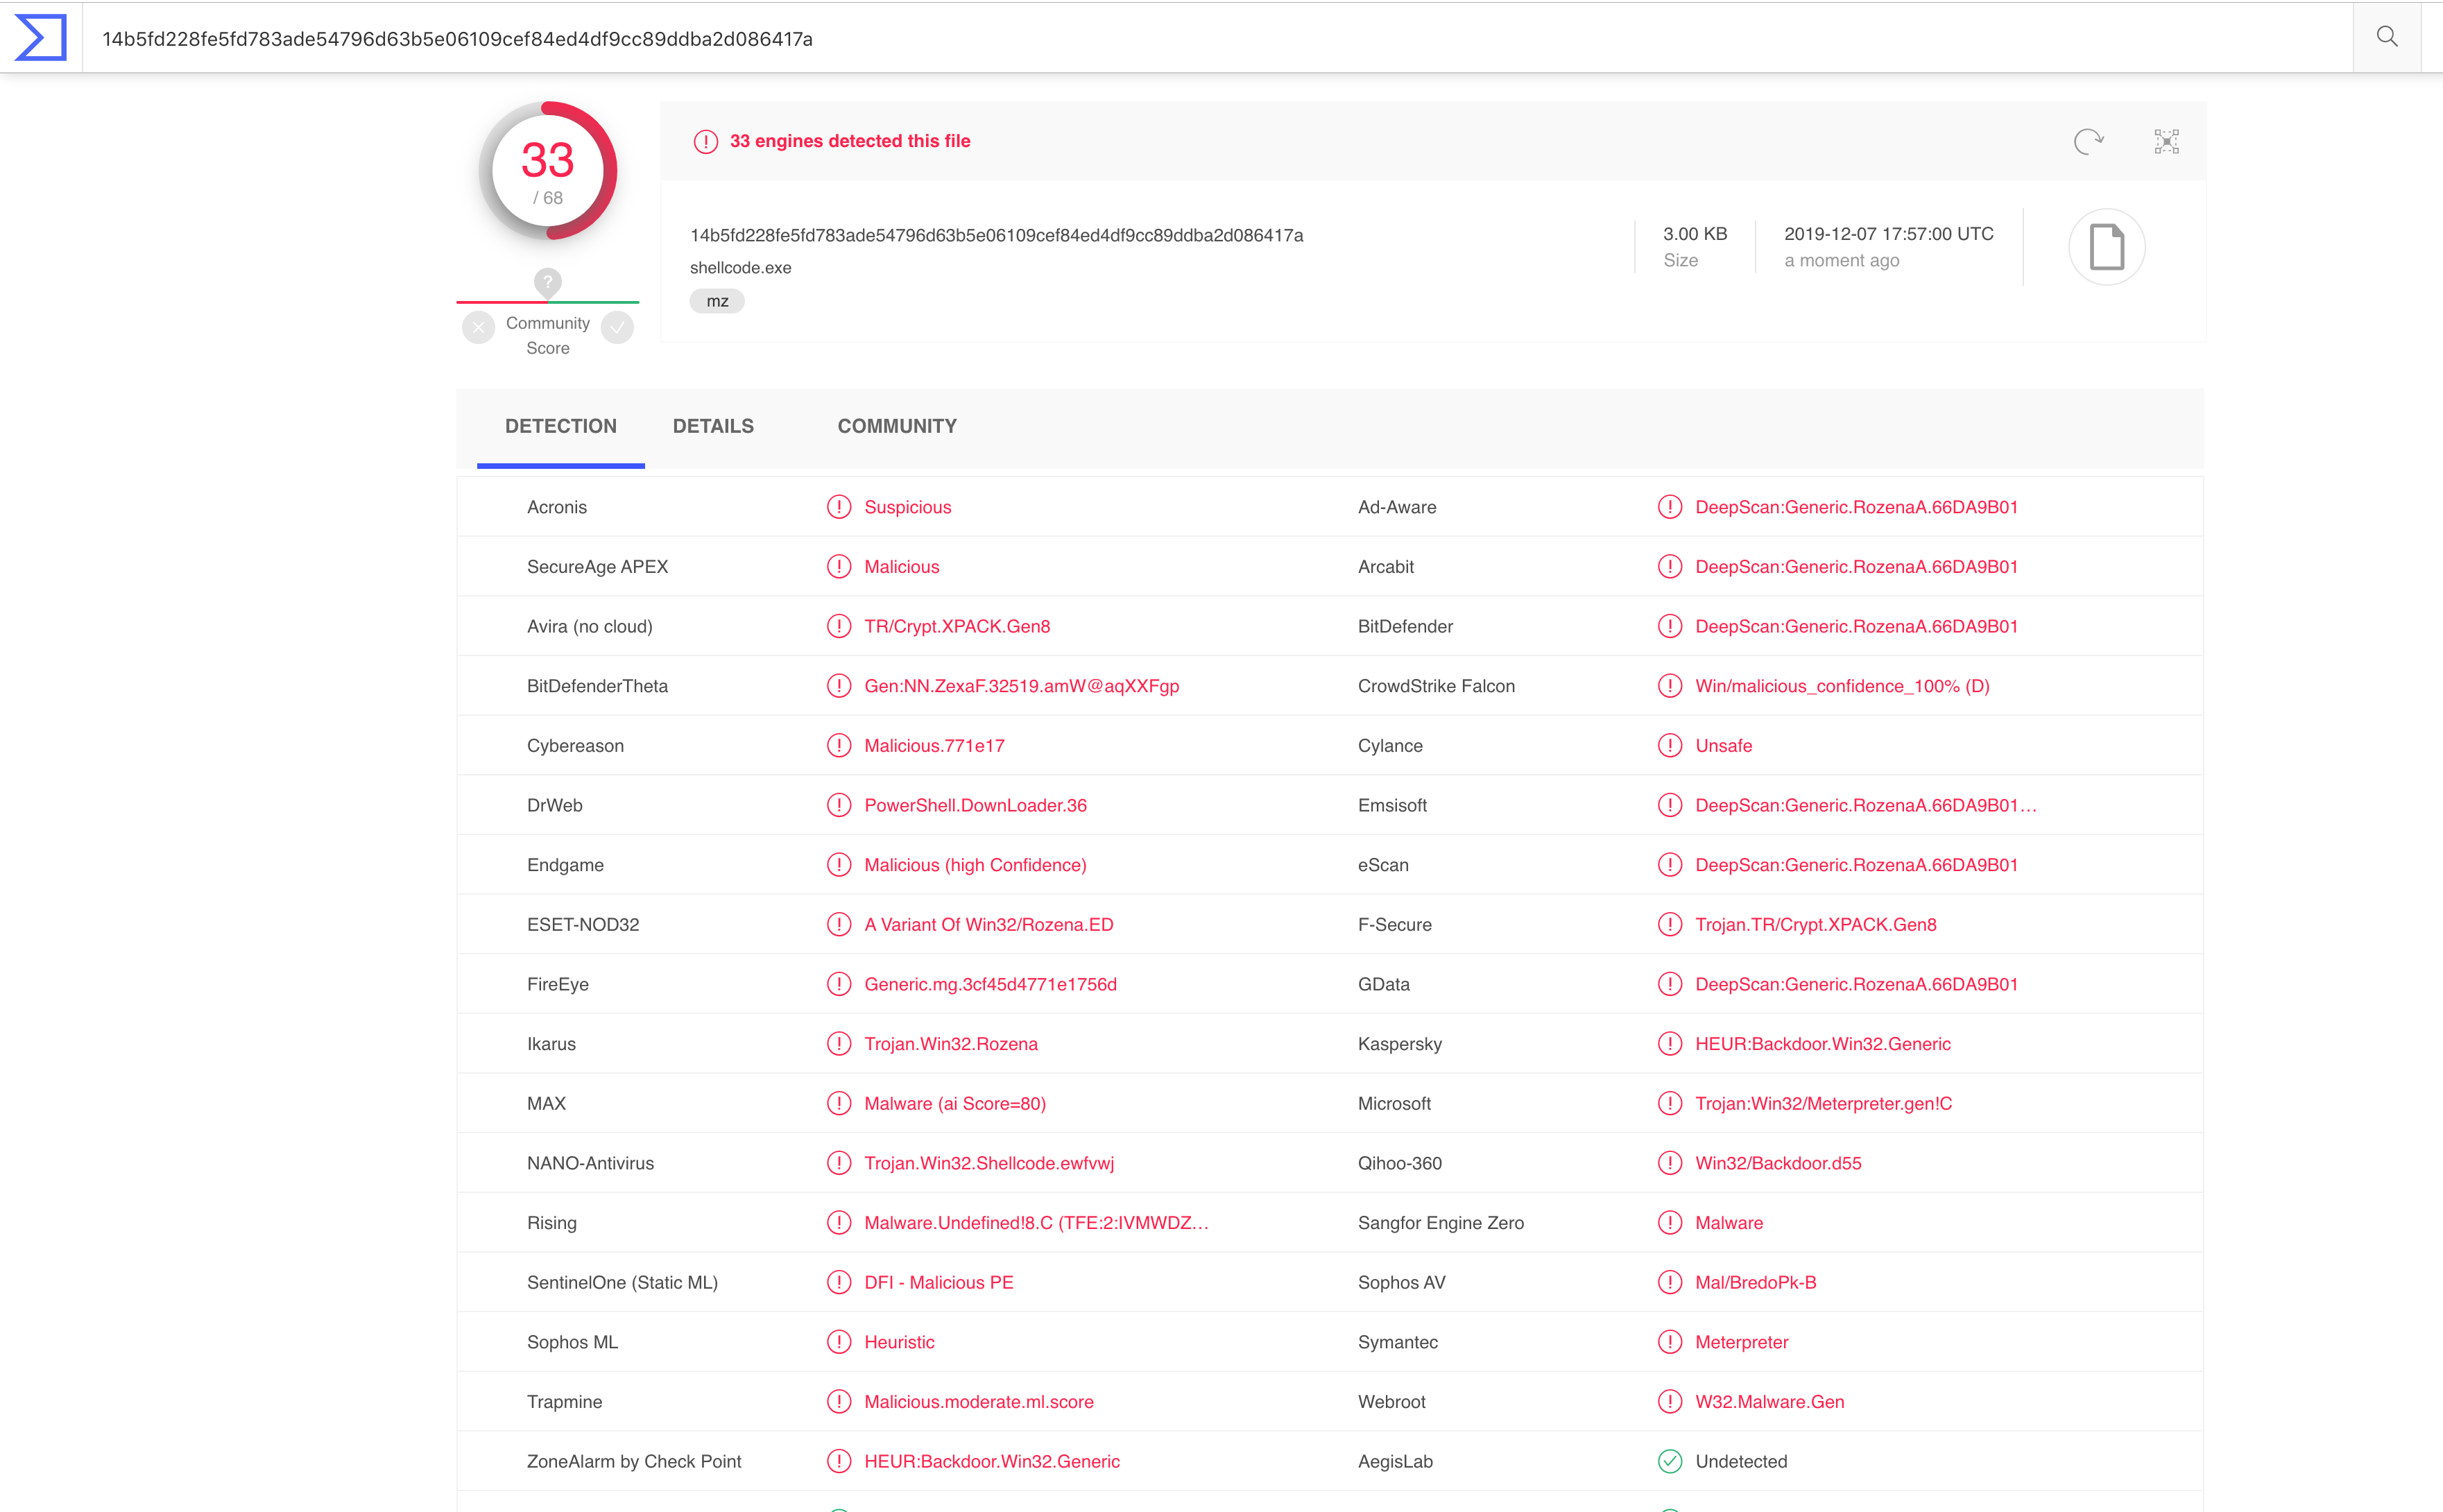Click the Trojan.Win32.Rozena Ikarus result
Image resolution: width=2443 pixels, height=1512 pixels.
point(951,1044)
